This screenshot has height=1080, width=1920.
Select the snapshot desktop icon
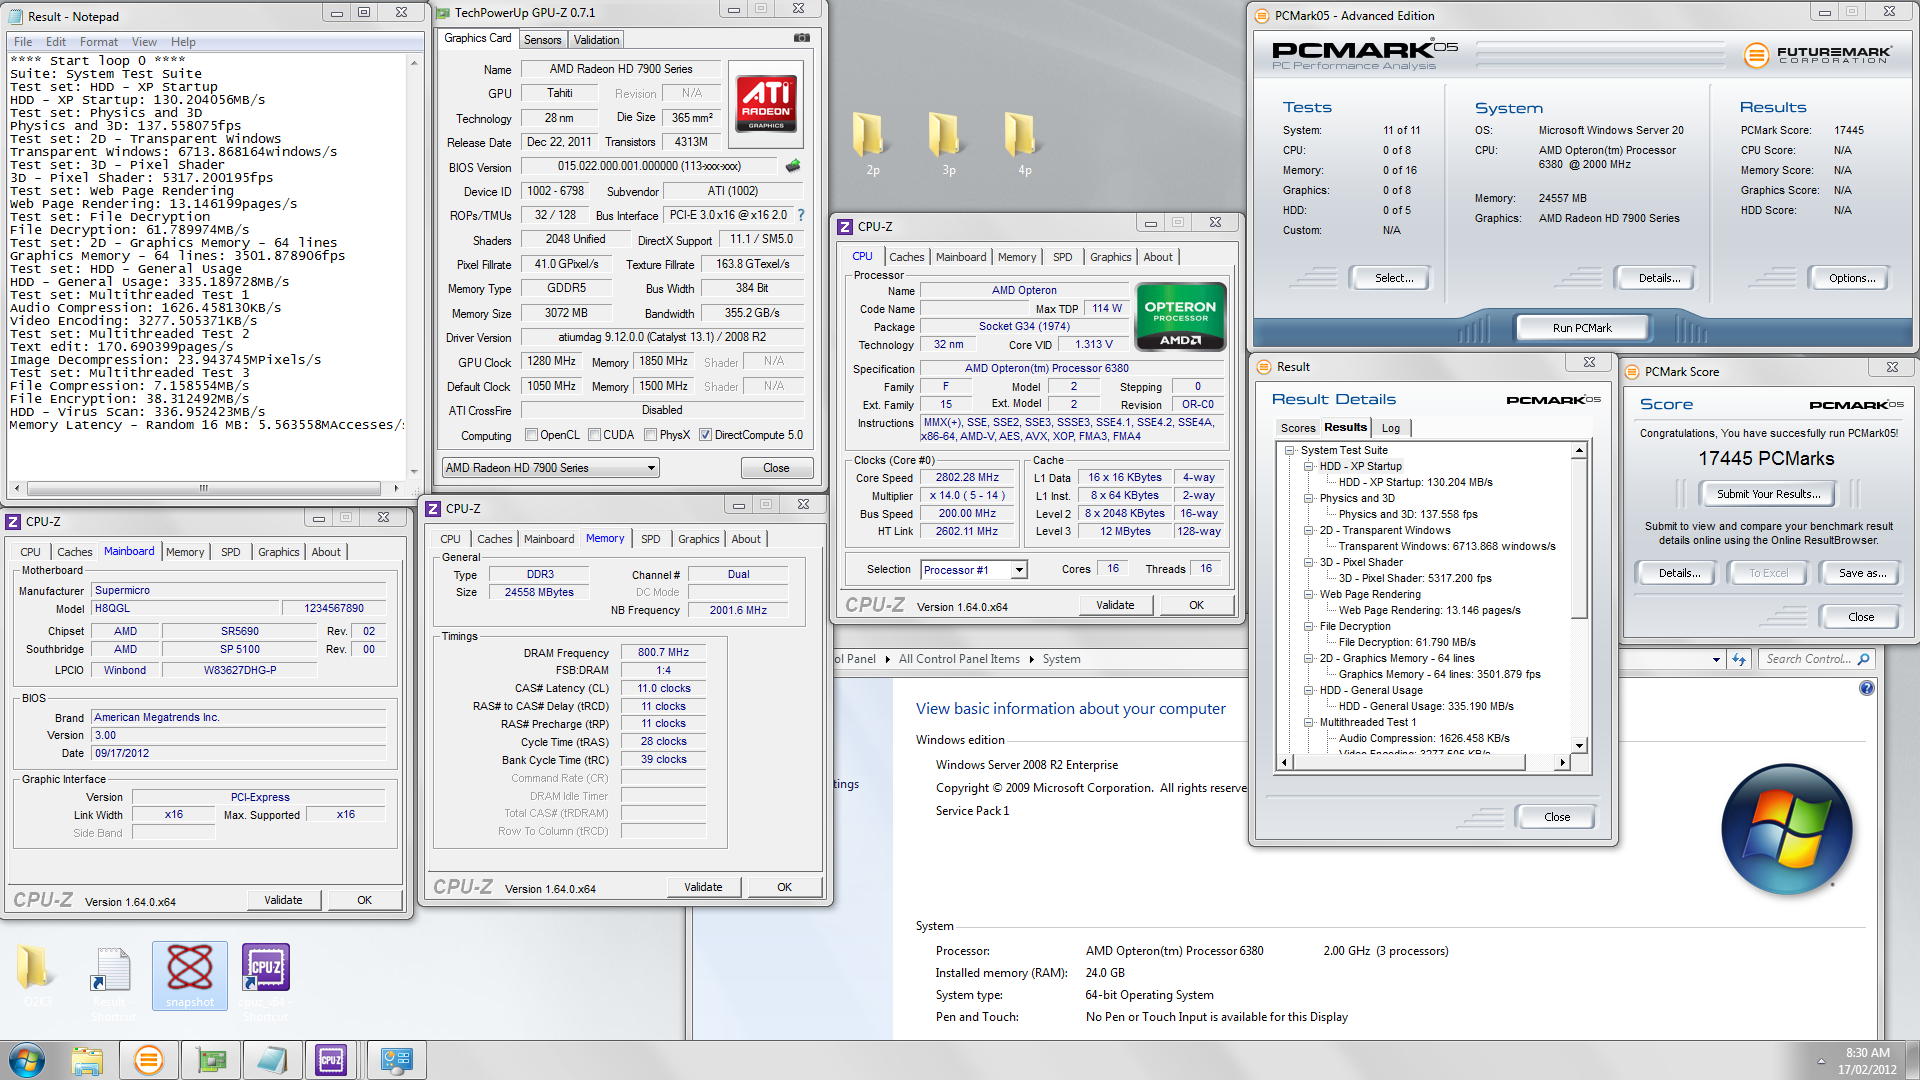point(190,976)
